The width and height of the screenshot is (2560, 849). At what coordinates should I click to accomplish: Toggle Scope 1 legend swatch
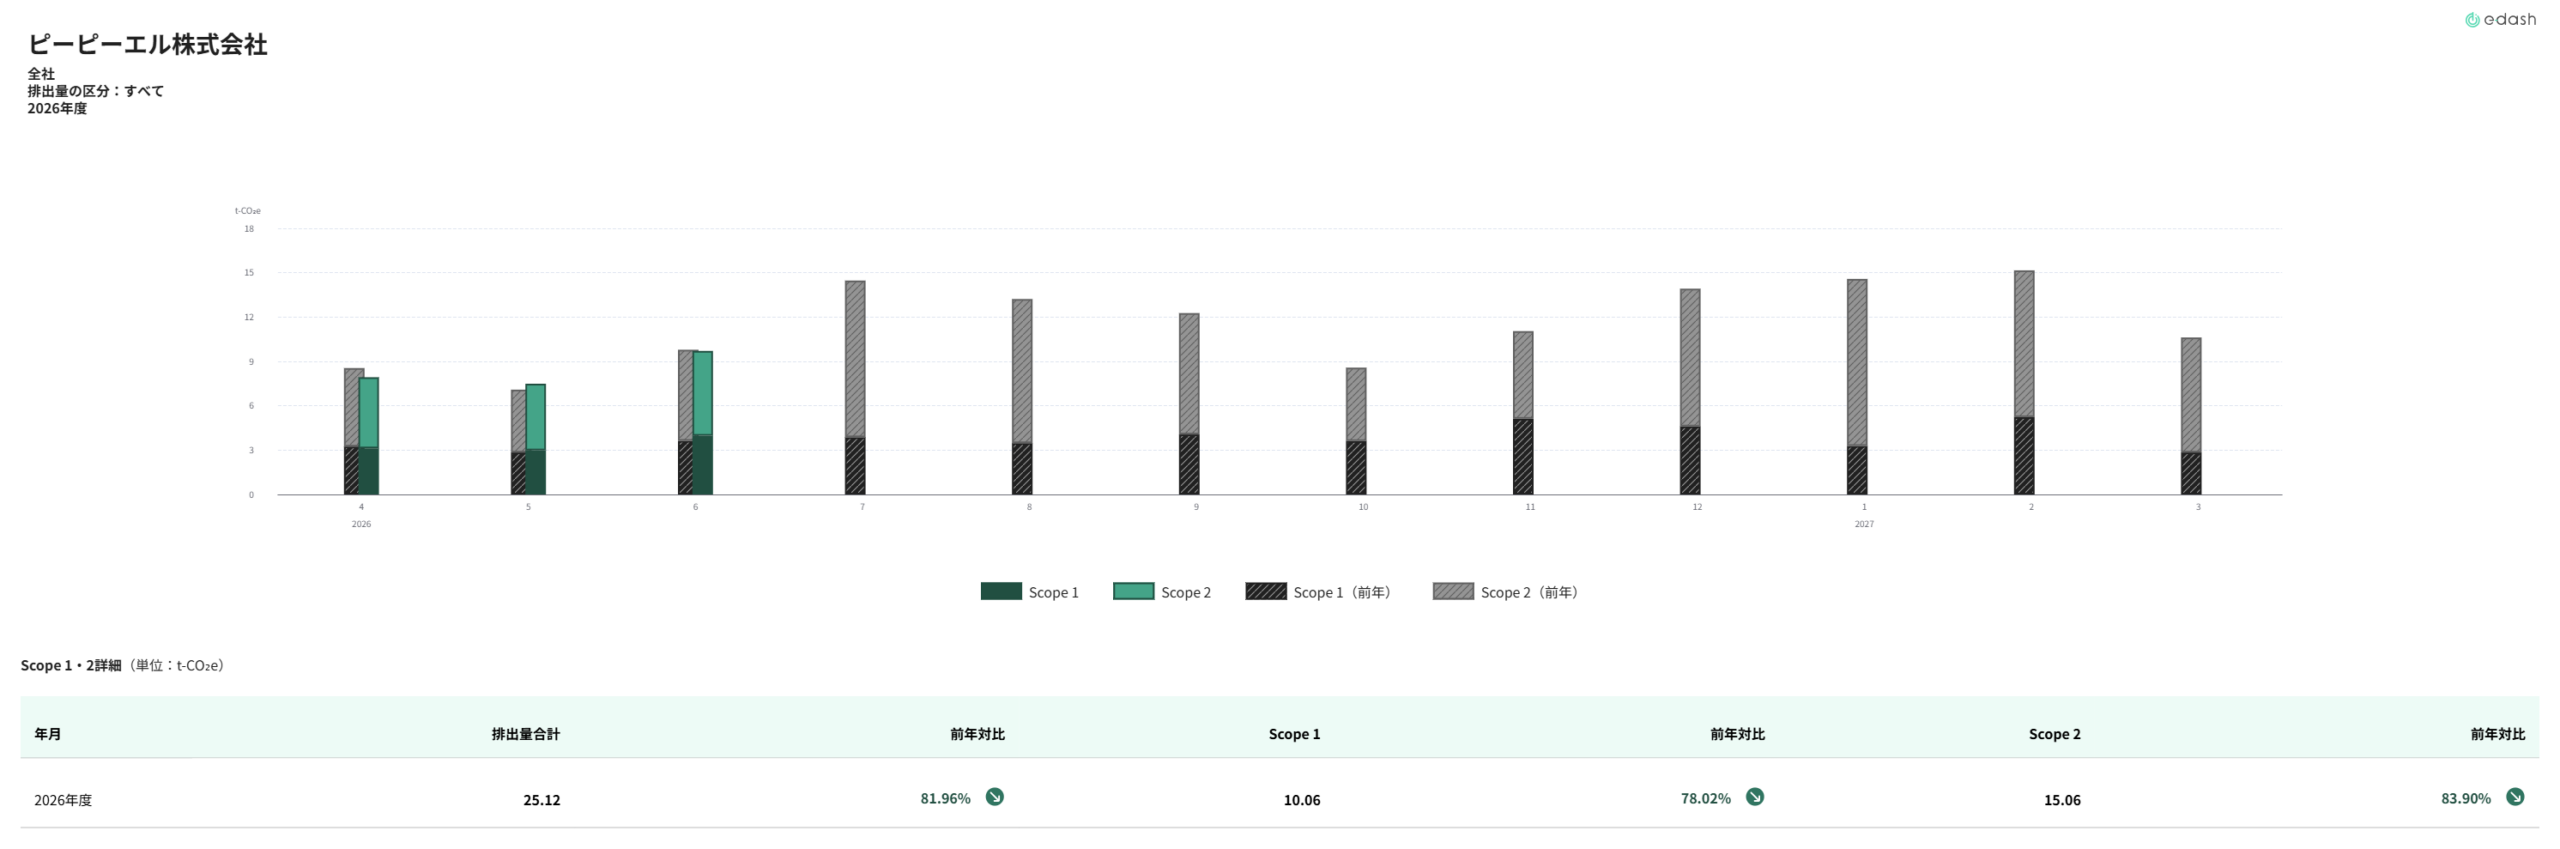coord(1001,591)
